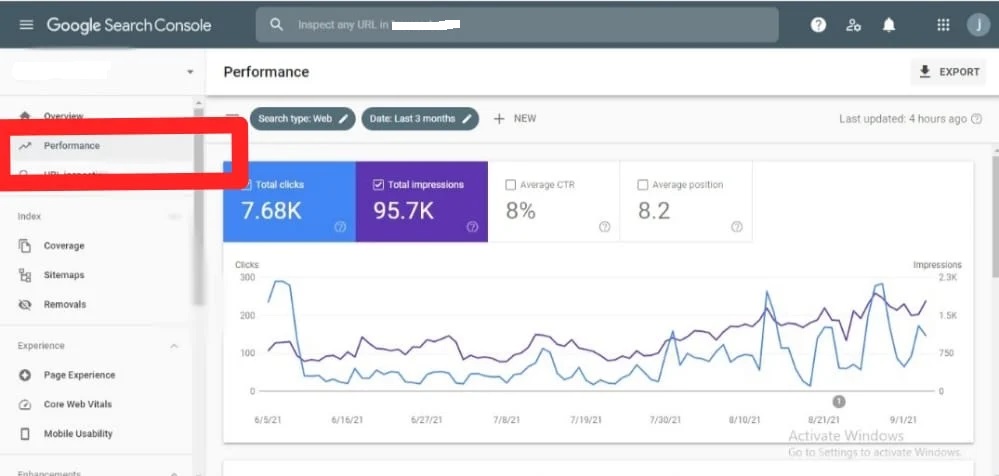The image size is (999, 476).
Task: Check the Average CTR checkbox
Action: [x=510, y=185]
